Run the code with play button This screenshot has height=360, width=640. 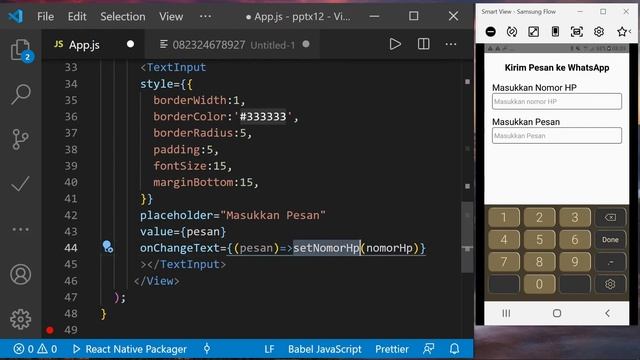tap(395, 44)
